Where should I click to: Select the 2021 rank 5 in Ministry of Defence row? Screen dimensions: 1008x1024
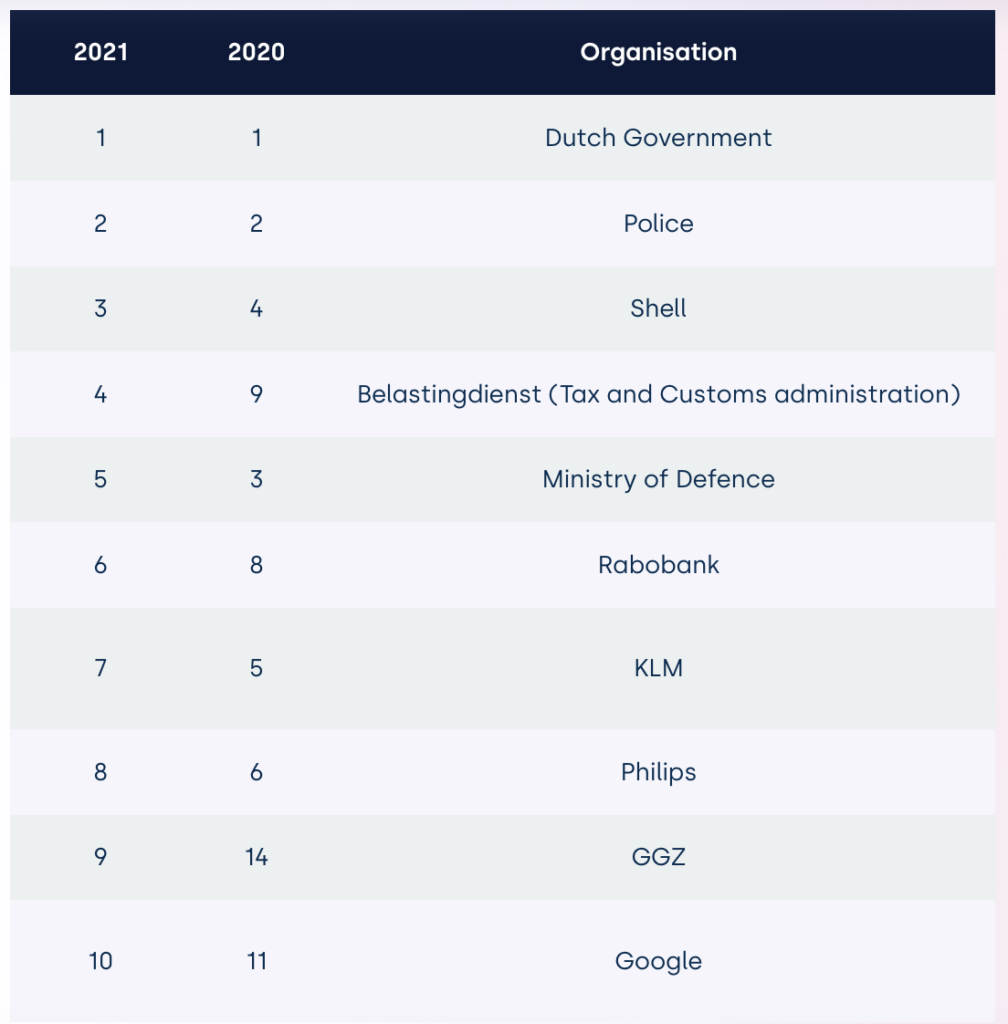[x=101, y=479]
